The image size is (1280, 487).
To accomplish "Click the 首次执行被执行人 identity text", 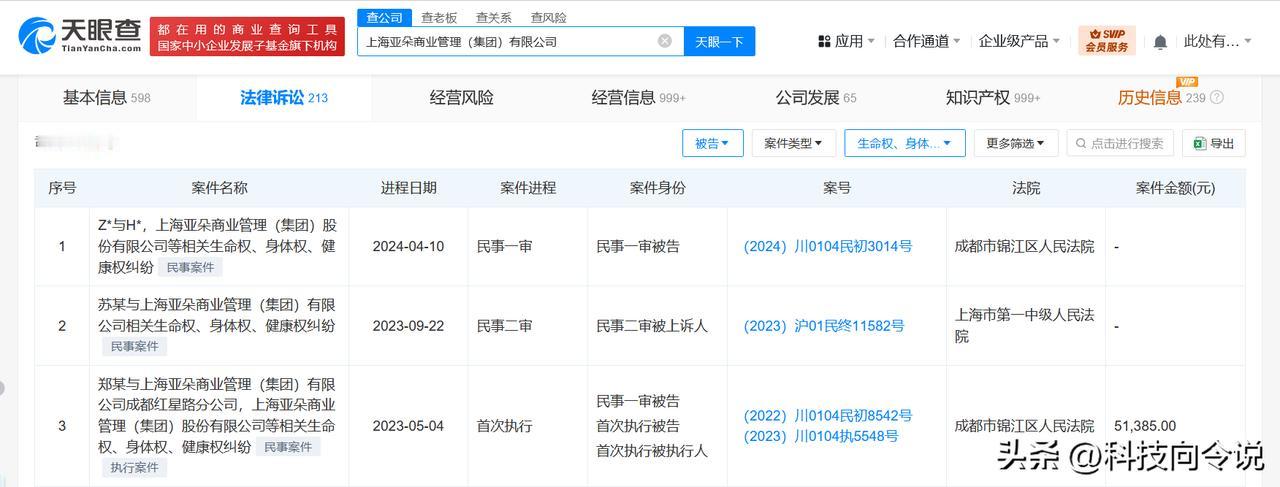I will click(x=652, y=451).
